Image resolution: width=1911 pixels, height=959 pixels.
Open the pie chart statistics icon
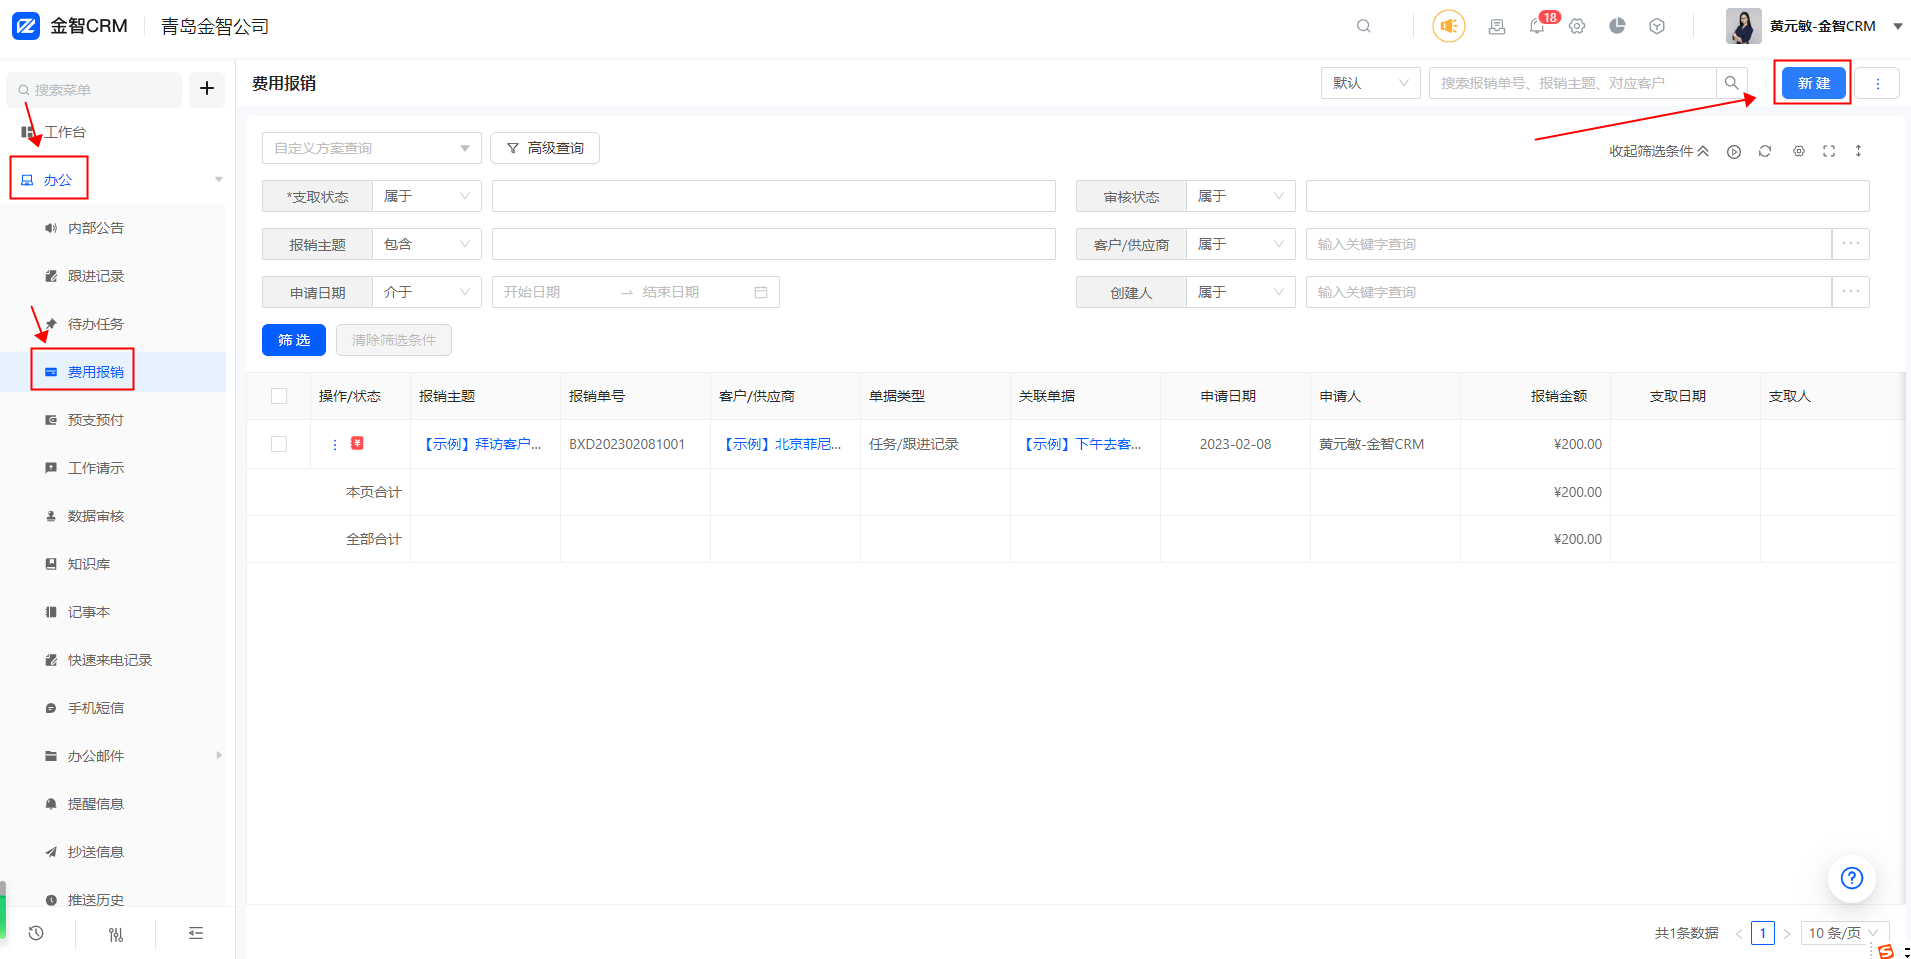point(1617,26)
